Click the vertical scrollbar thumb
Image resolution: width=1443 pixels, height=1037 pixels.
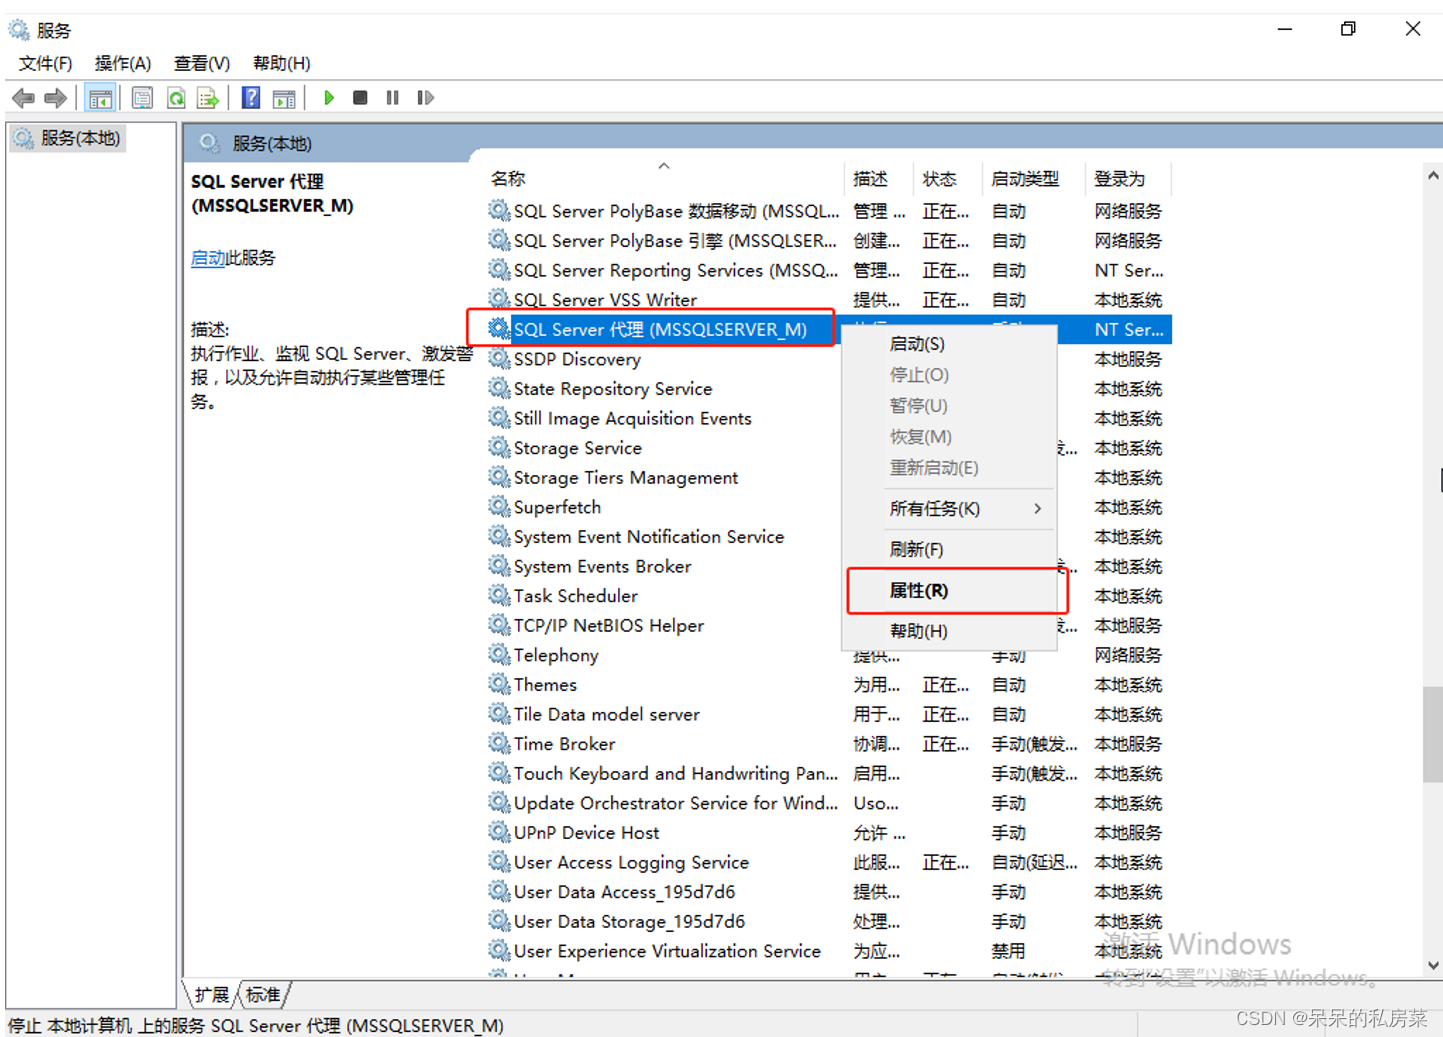(1433, 734)
